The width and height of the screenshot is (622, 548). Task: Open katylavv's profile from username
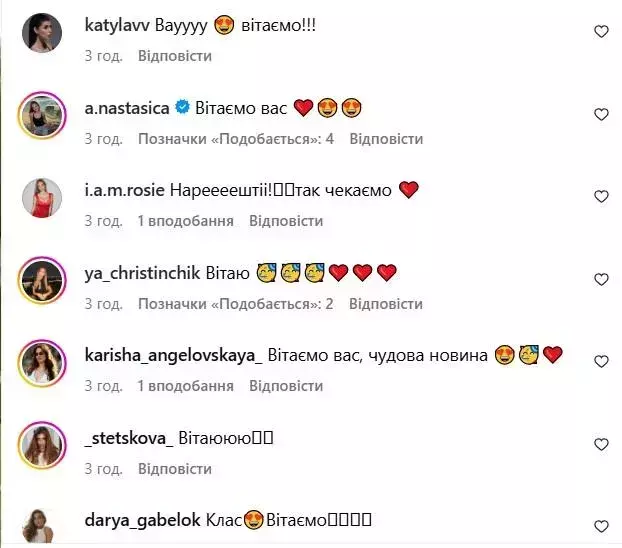tap(117, 25)
